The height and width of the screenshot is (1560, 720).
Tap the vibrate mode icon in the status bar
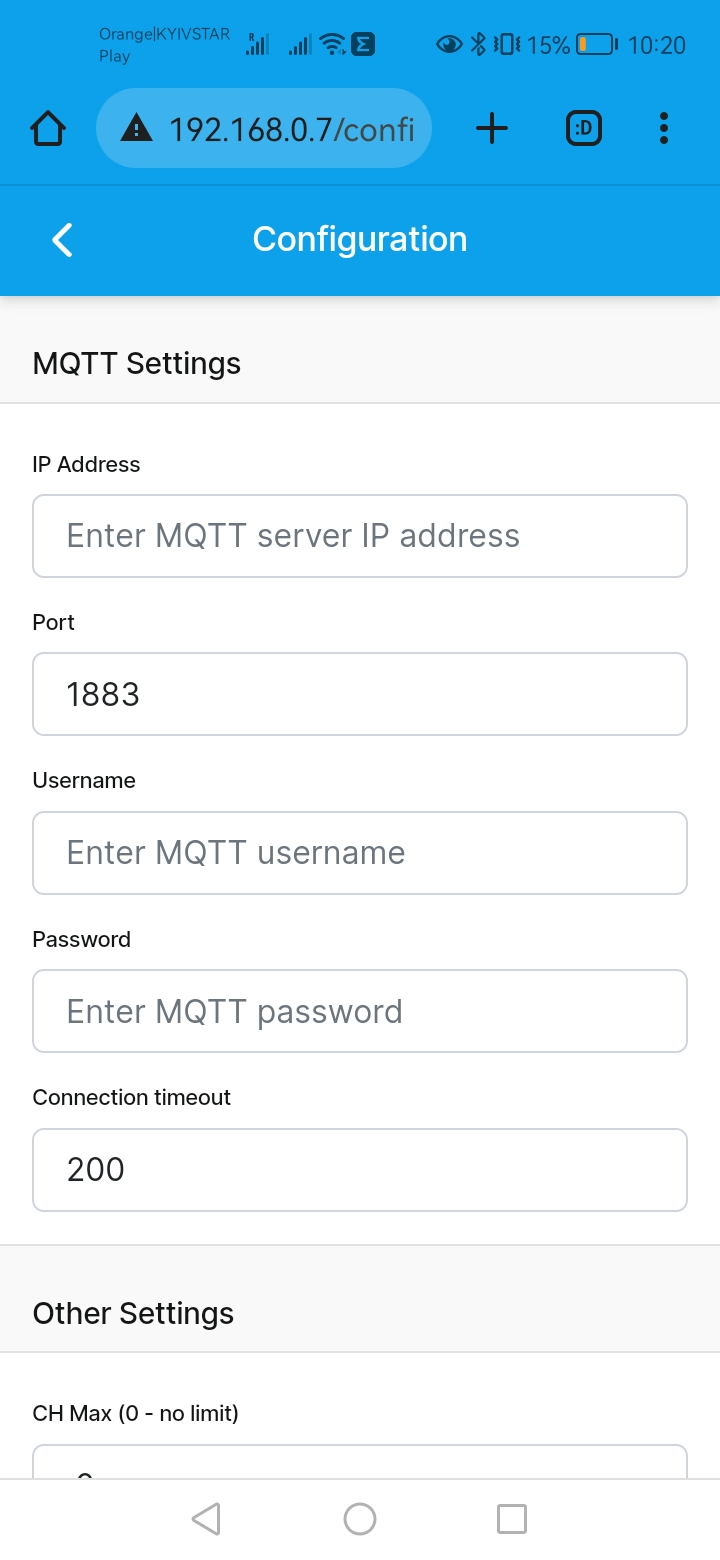pyautogui.click(x=505, y=44)
